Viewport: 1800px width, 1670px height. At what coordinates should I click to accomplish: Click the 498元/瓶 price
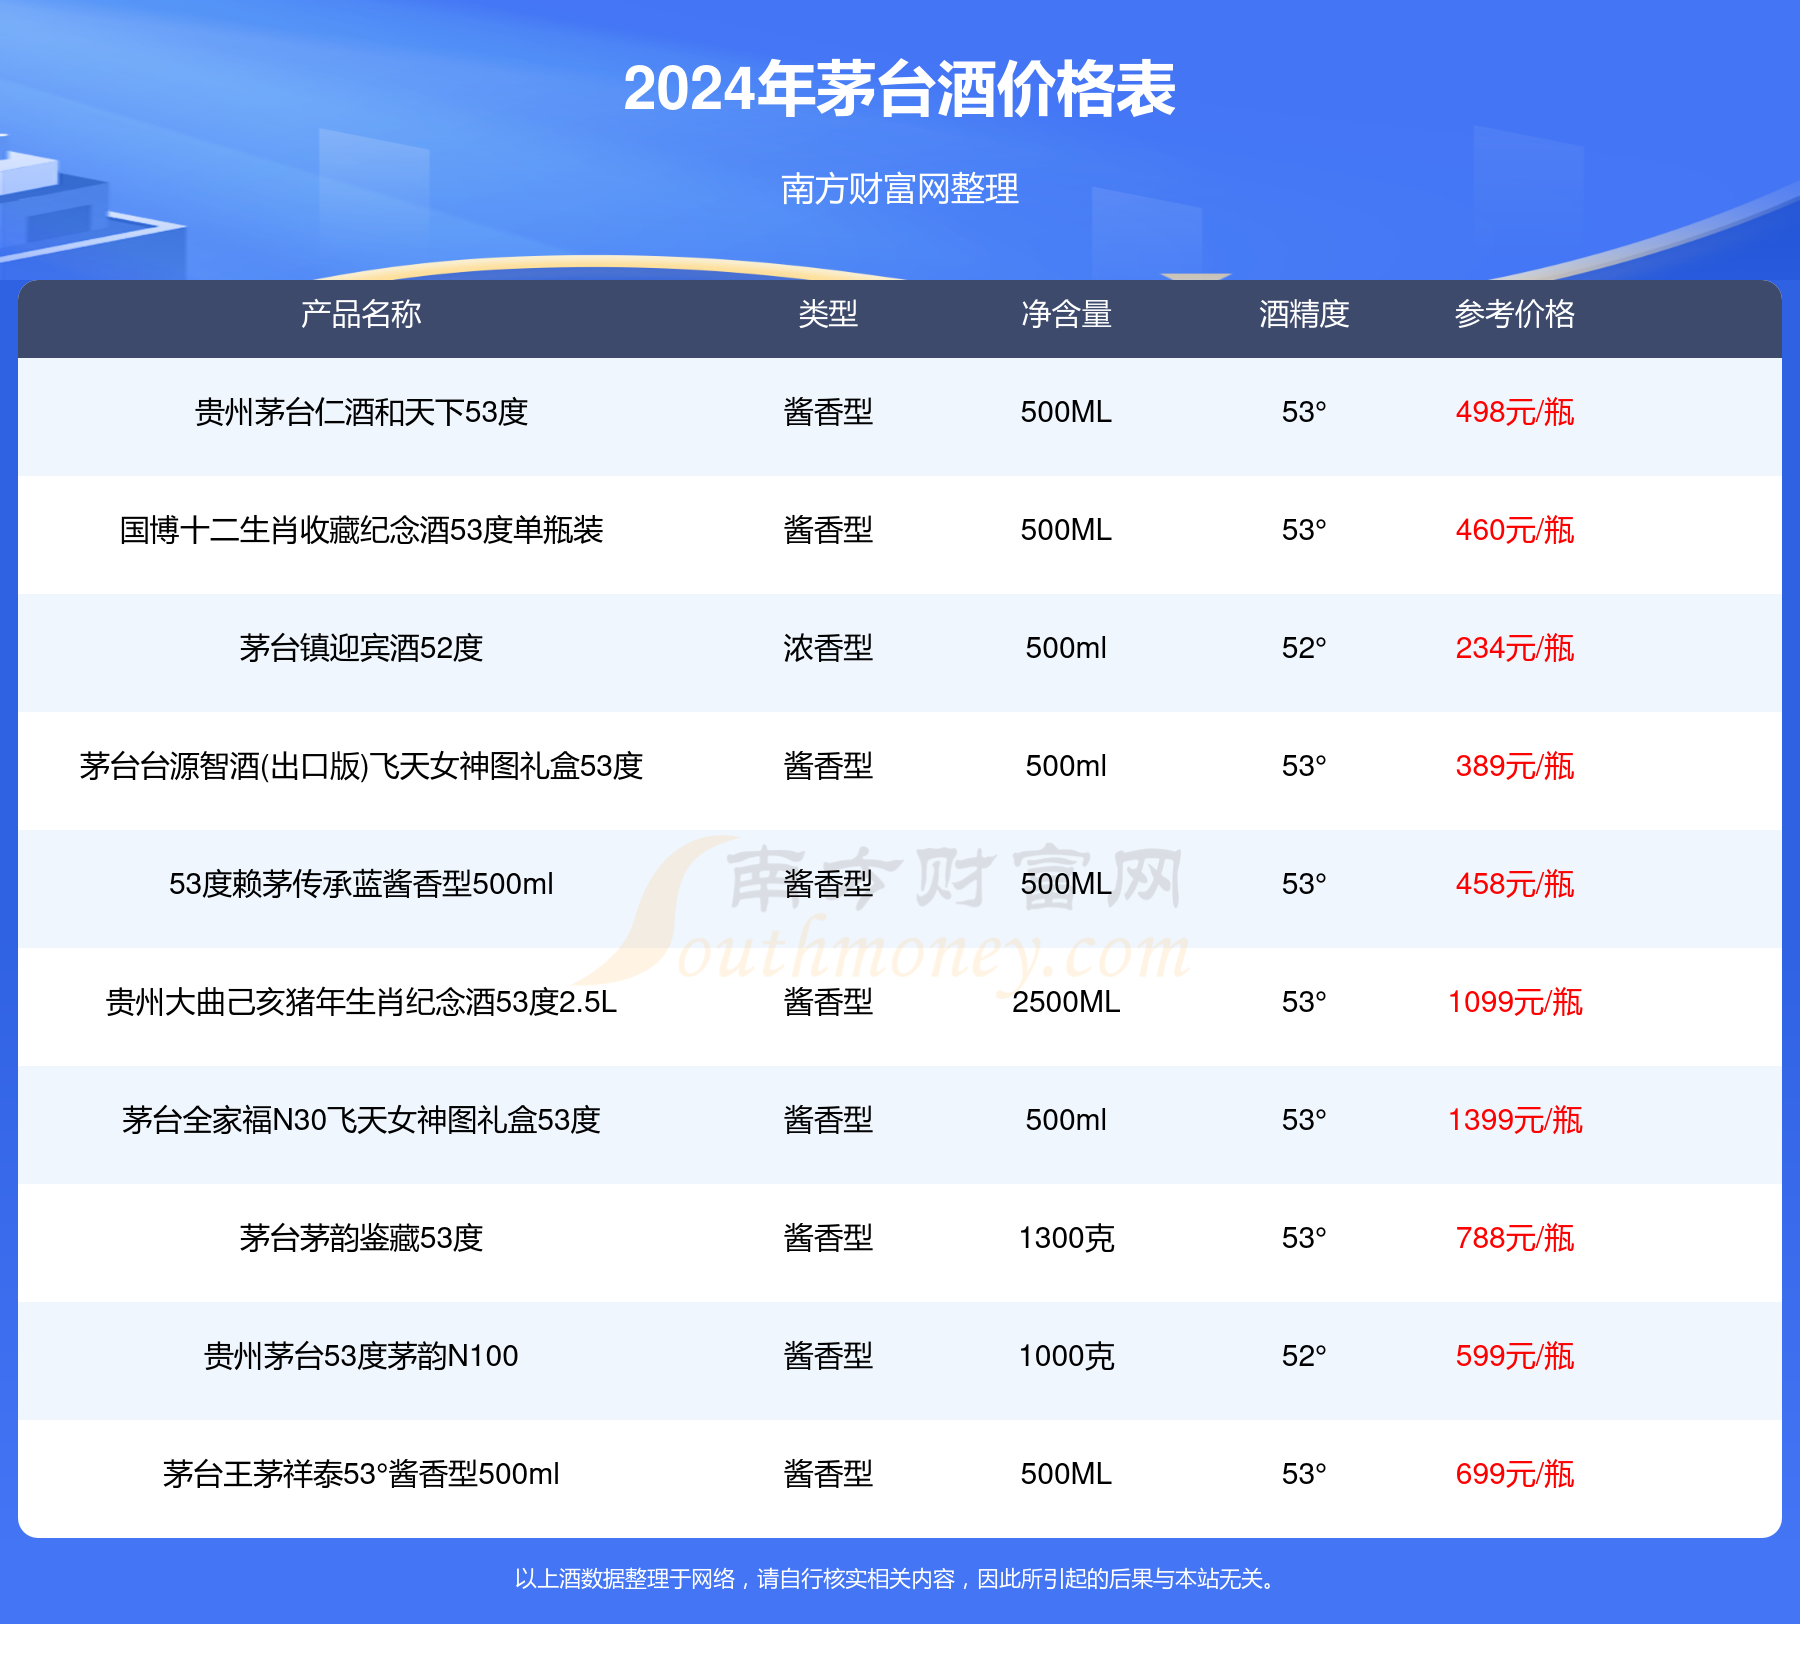(x=1514, y=412)
